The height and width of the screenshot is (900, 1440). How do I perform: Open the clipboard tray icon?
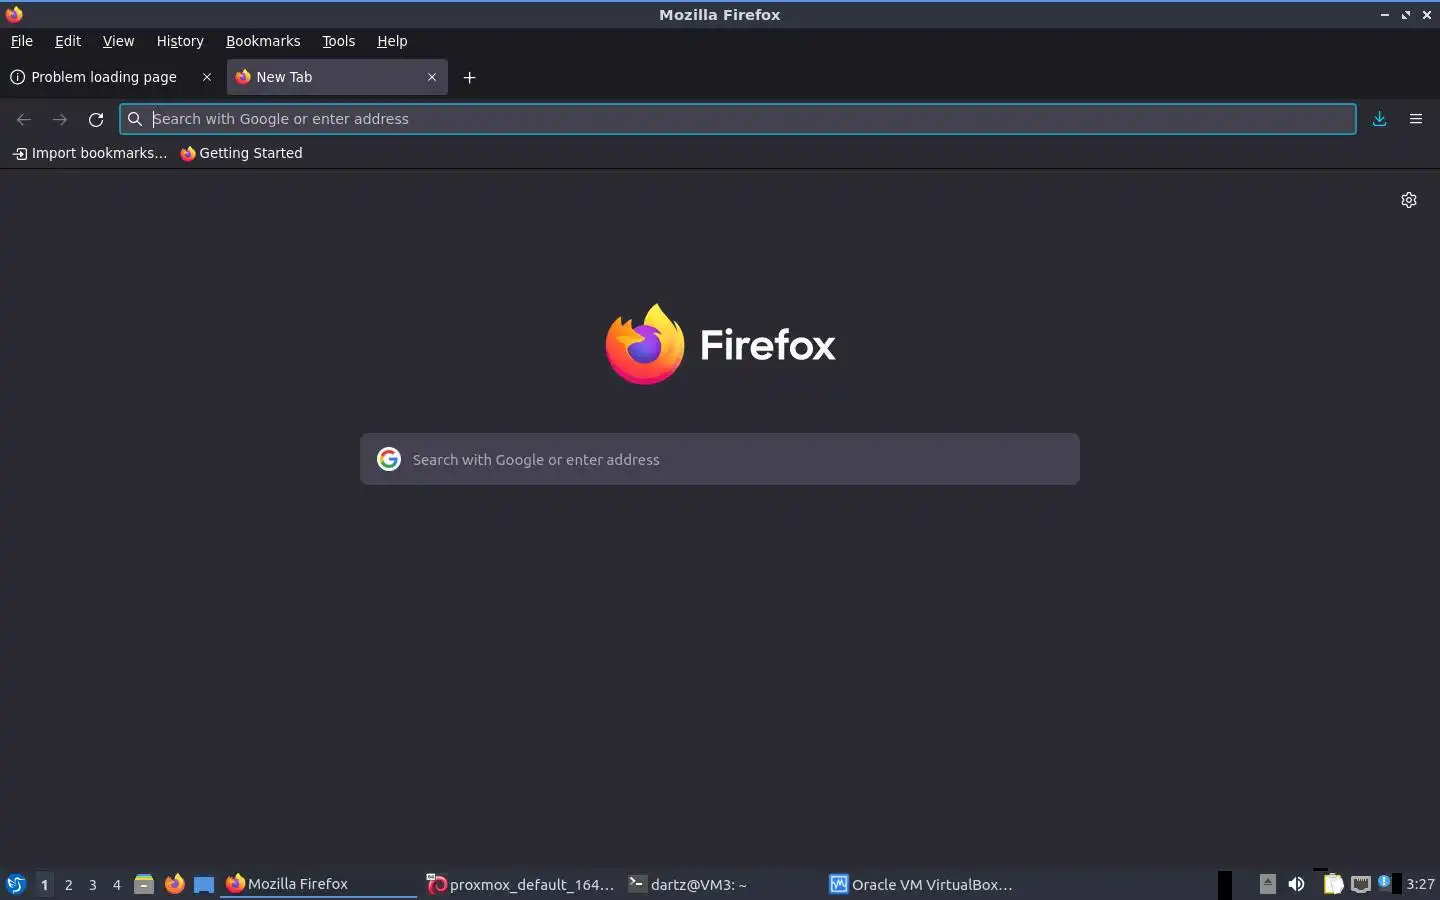1333,884
